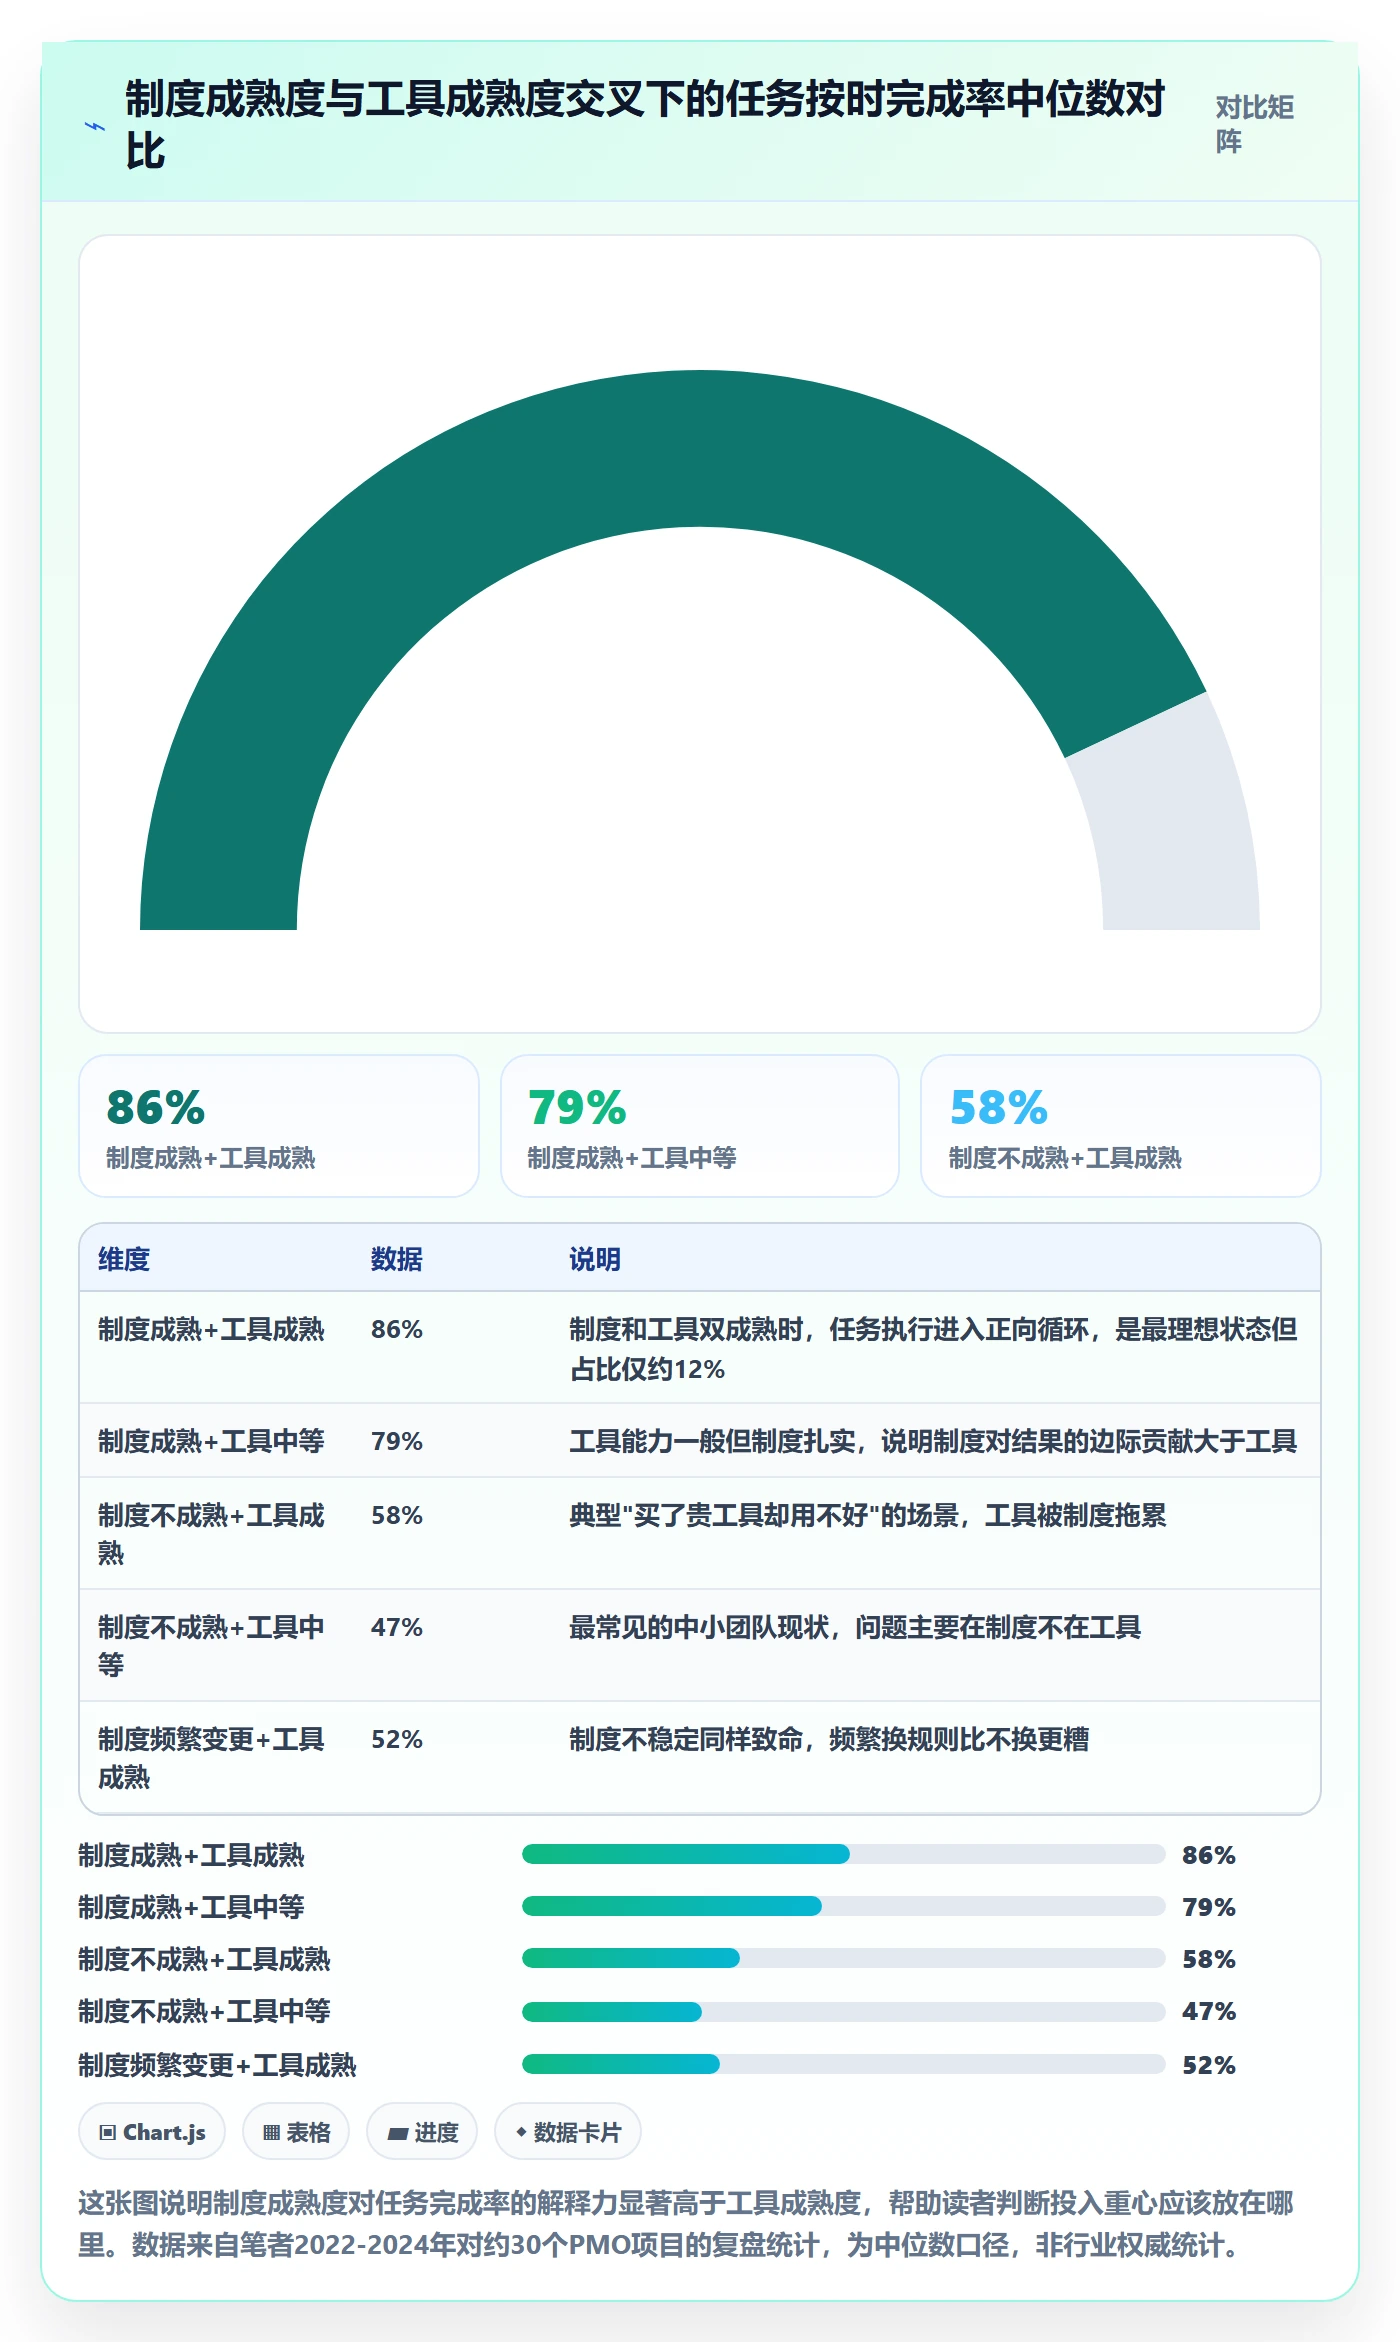Image resolution: width=1400 pixels, height=2342 pixels.
Task: Click the 维度 column header
Action: pos(124,1259)
